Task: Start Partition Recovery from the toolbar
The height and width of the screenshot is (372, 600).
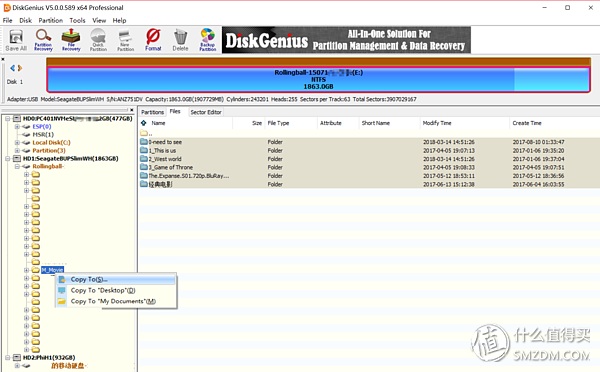Action: tap(43, 40)
